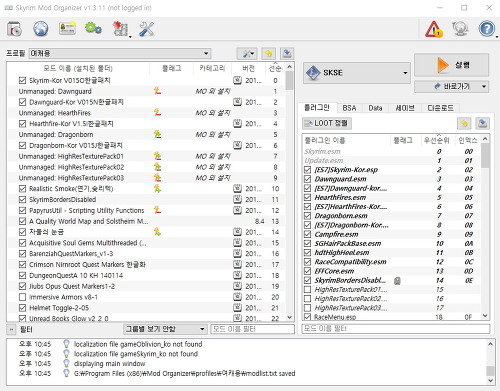
Task: Switch to the saves tab
Action: (x=405, y=108)
